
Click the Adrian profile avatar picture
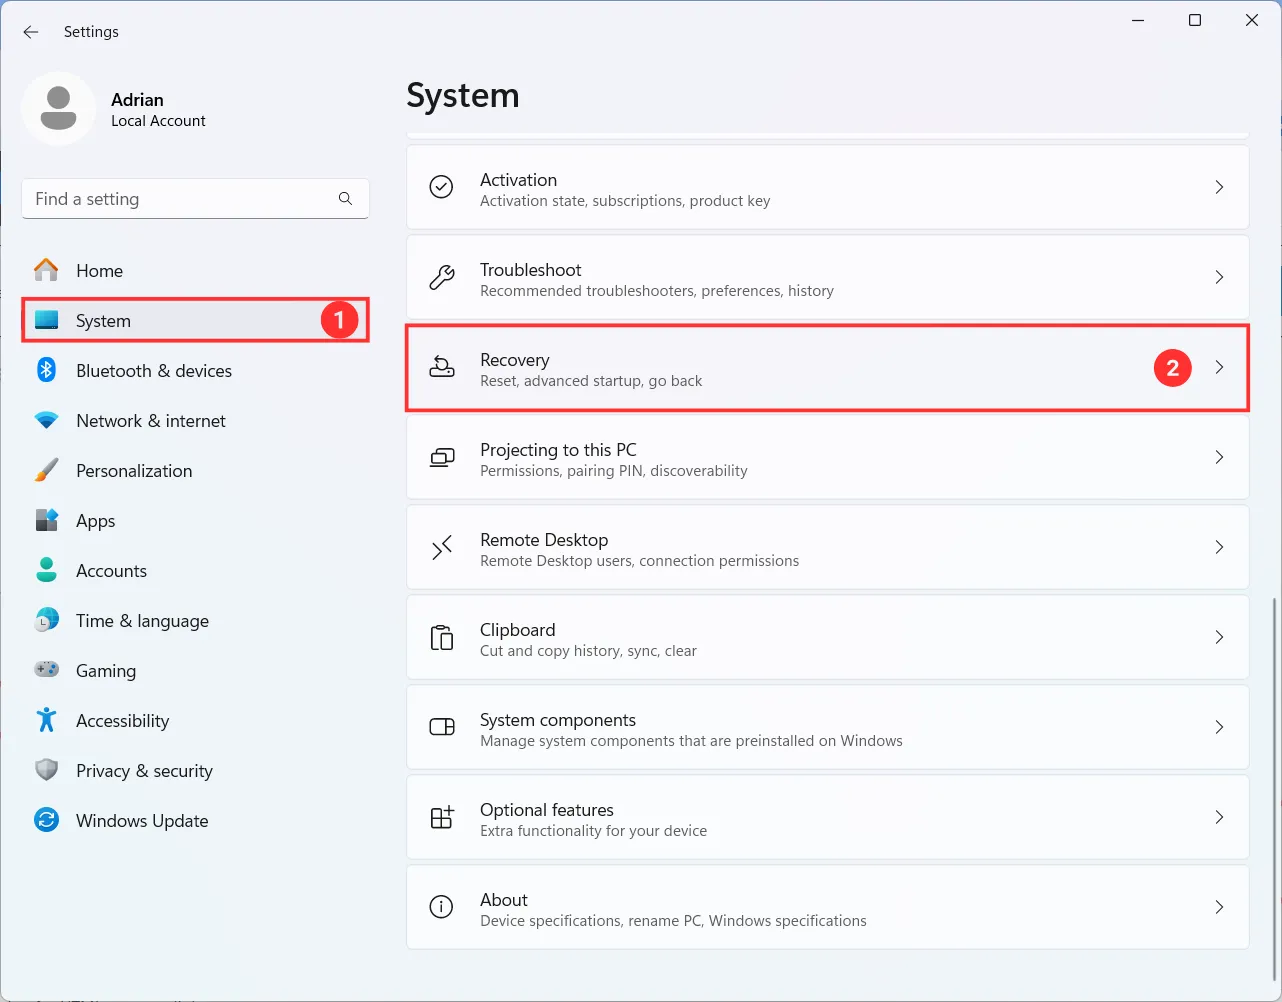click(x=59, y=109)
